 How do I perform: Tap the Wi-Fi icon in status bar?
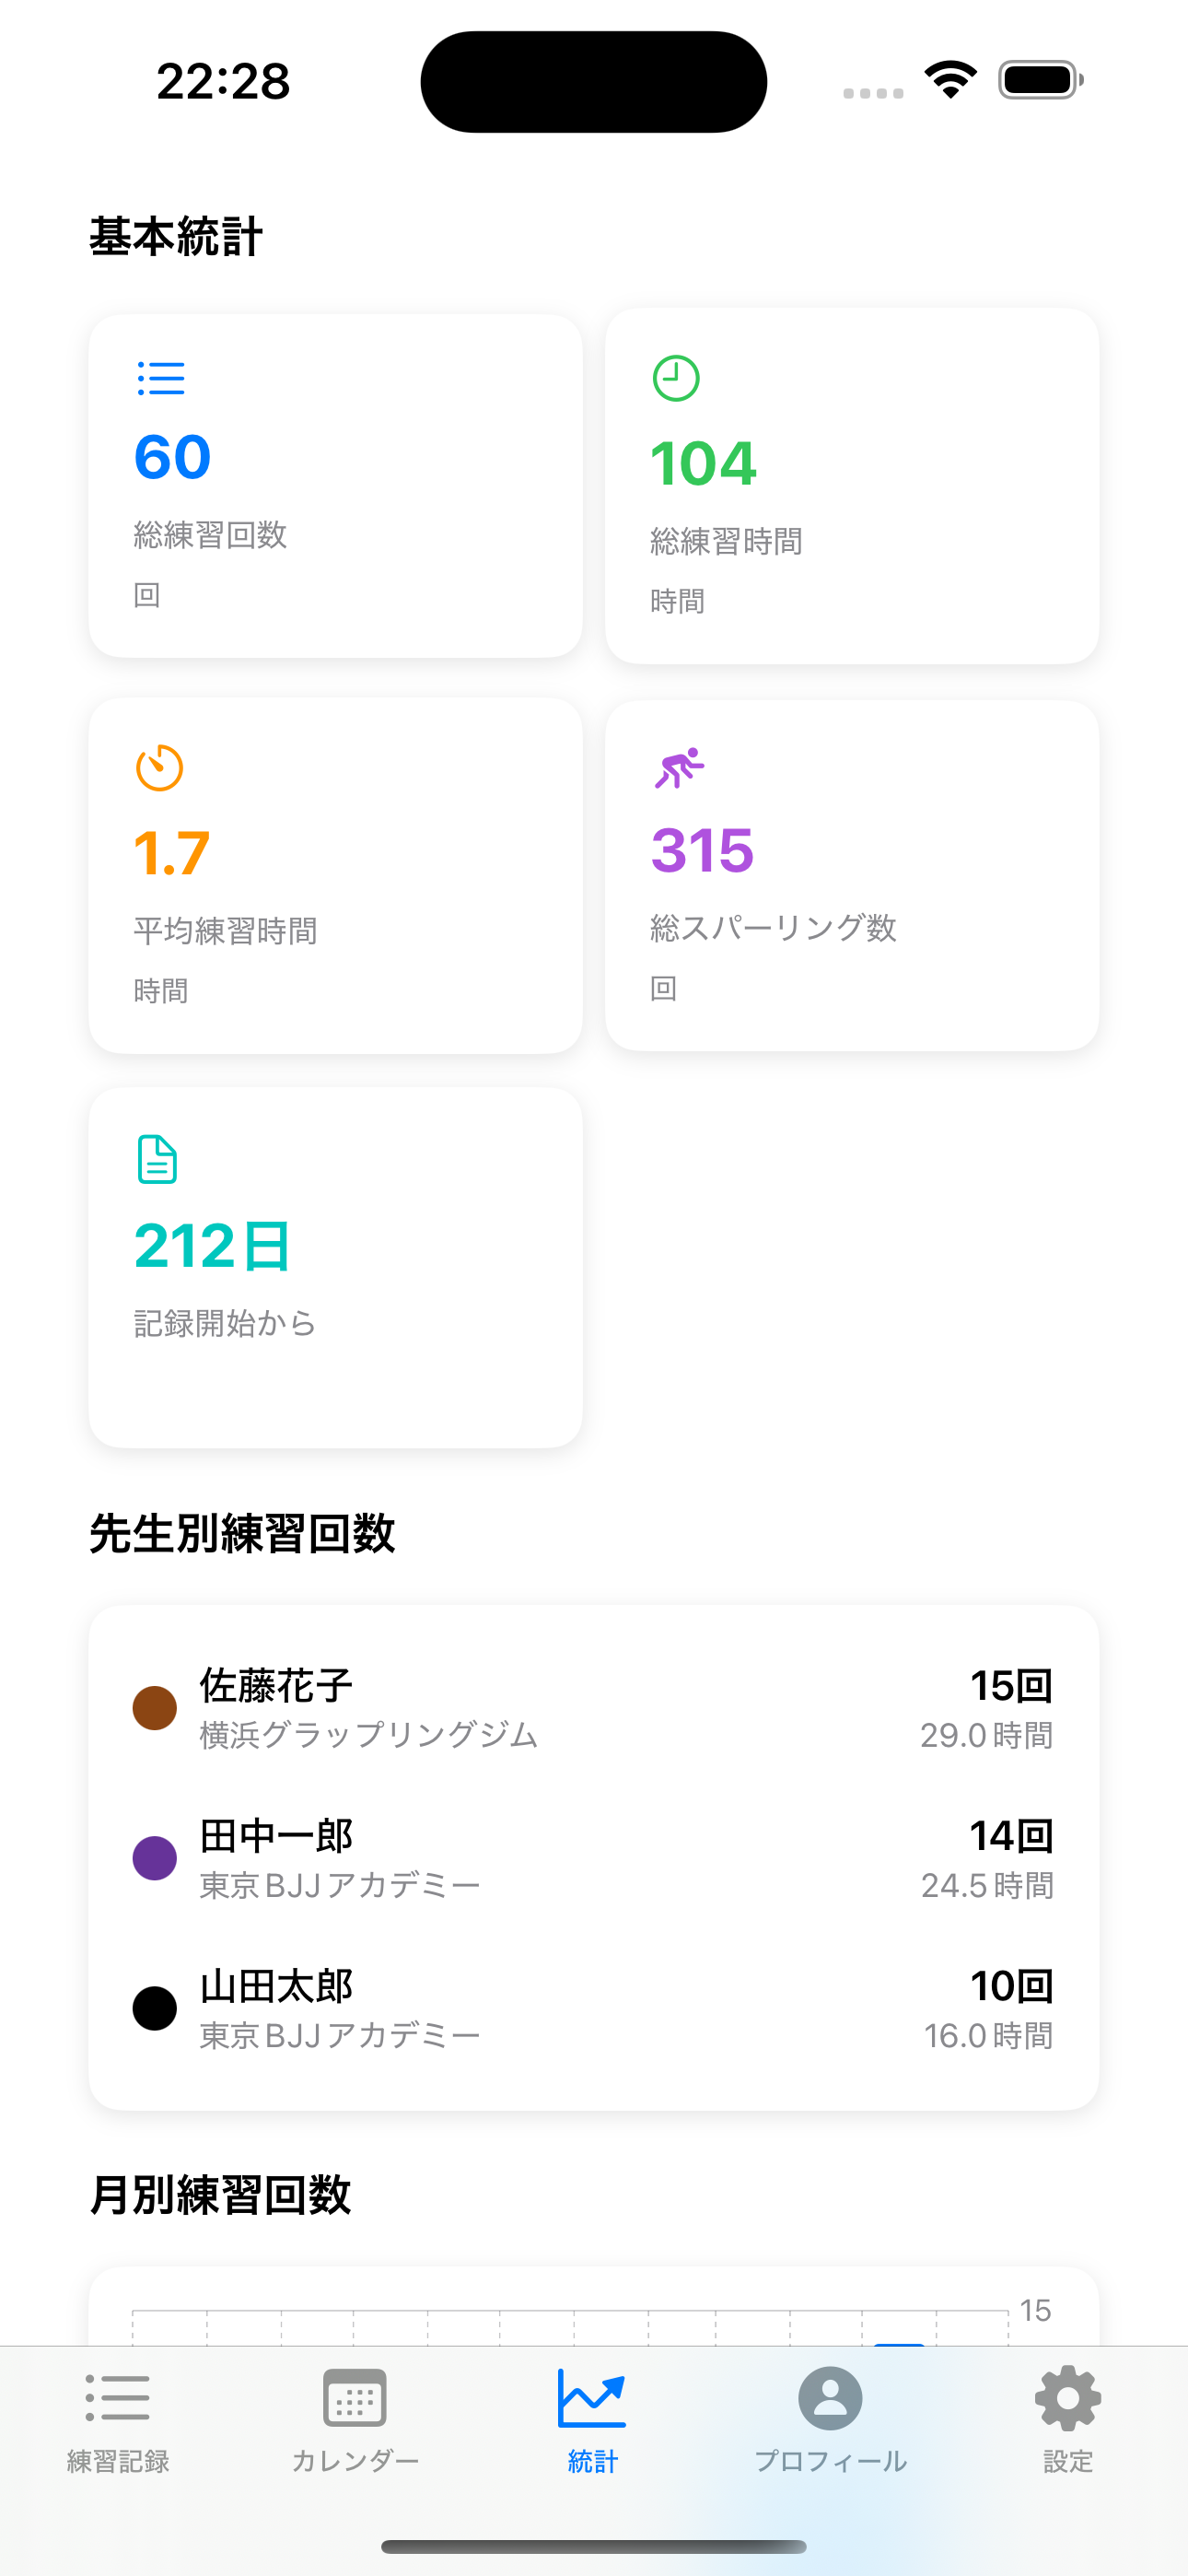(950, 79)
